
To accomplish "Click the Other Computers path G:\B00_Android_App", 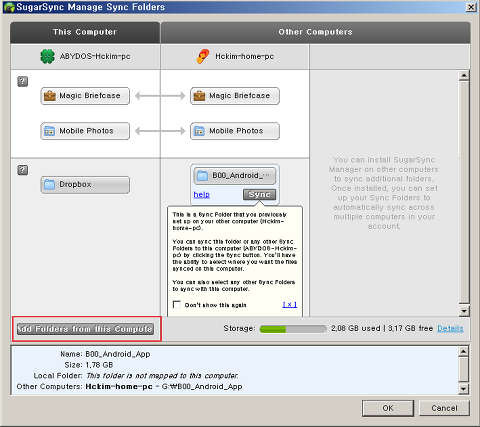I will (201, 387).
